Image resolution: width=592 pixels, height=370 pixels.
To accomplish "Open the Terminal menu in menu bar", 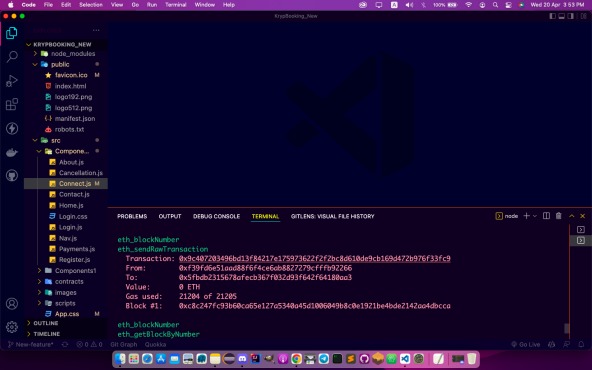I will (x=176, y=5).
